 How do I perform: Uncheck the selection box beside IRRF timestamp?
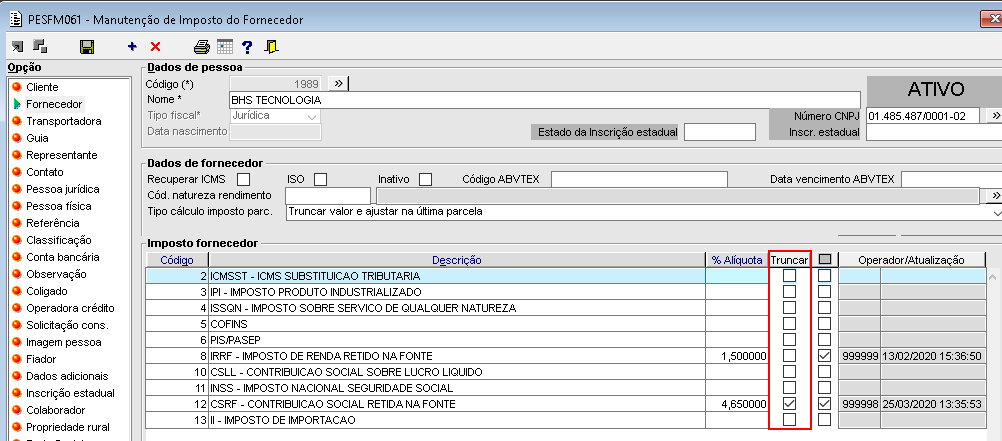824,355
